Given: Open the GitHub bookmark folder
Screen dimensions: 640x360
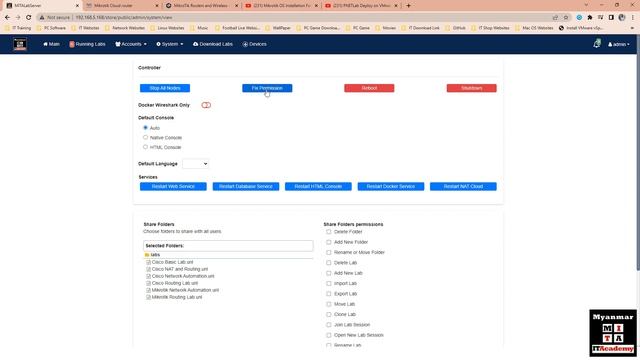Looking at the screenshot, I should (x=456, y=28).
